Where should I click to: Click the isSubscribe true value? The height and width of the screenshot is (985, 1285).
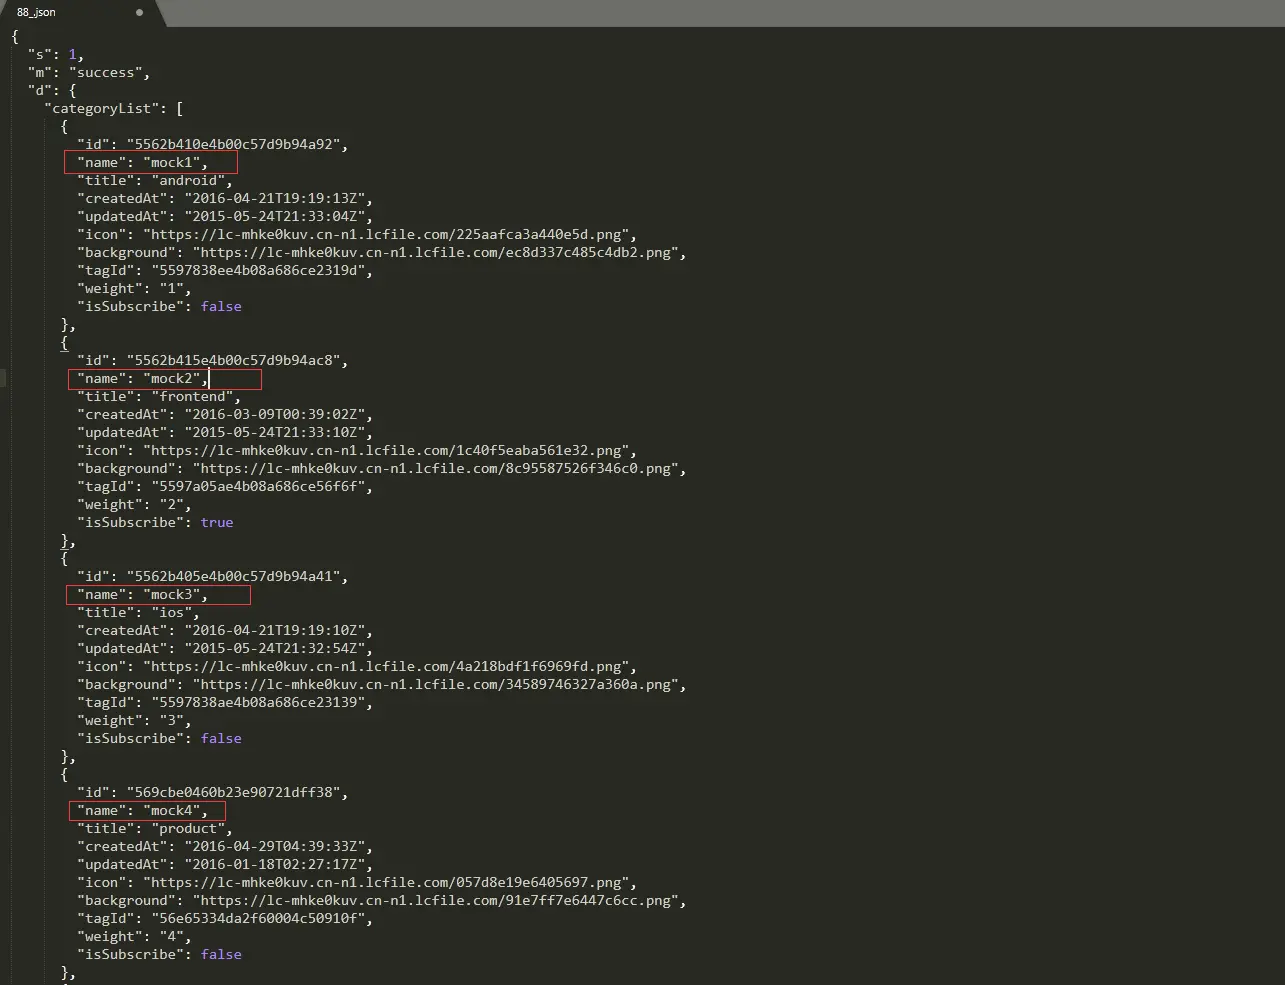tap(217, 523)
